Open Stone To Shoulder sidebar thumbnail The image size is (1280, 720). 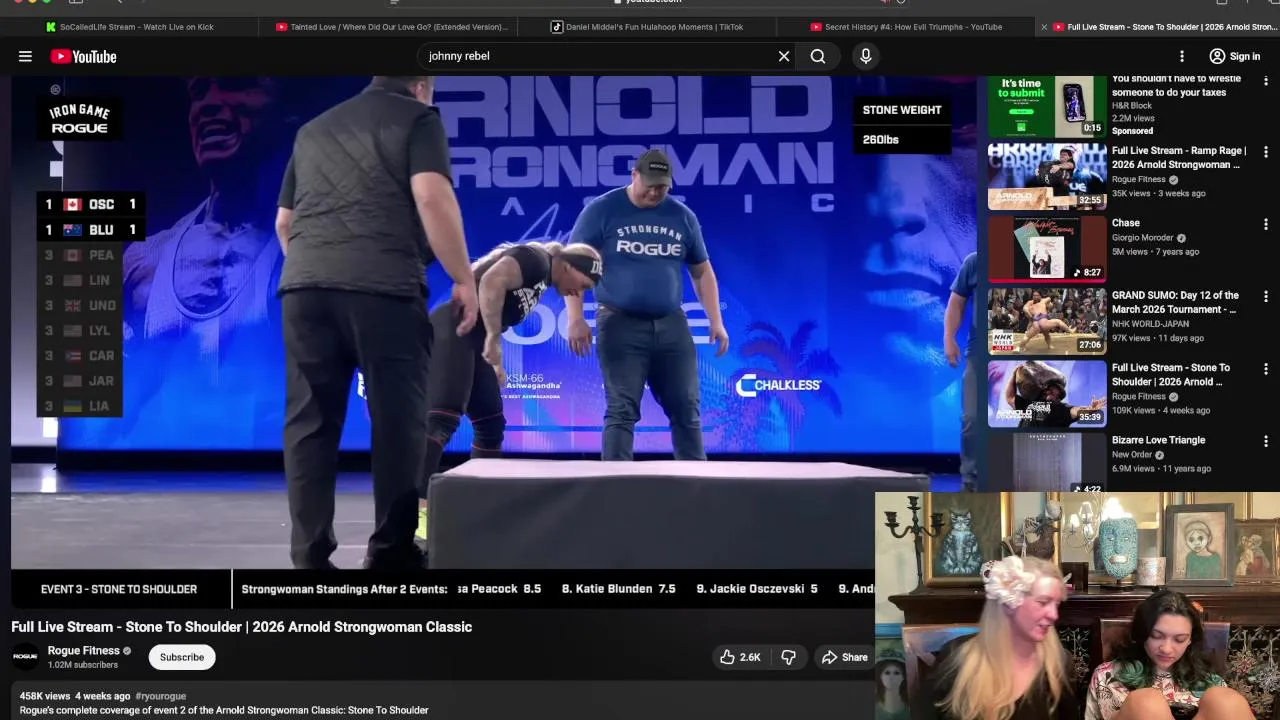coord(1047,394)
